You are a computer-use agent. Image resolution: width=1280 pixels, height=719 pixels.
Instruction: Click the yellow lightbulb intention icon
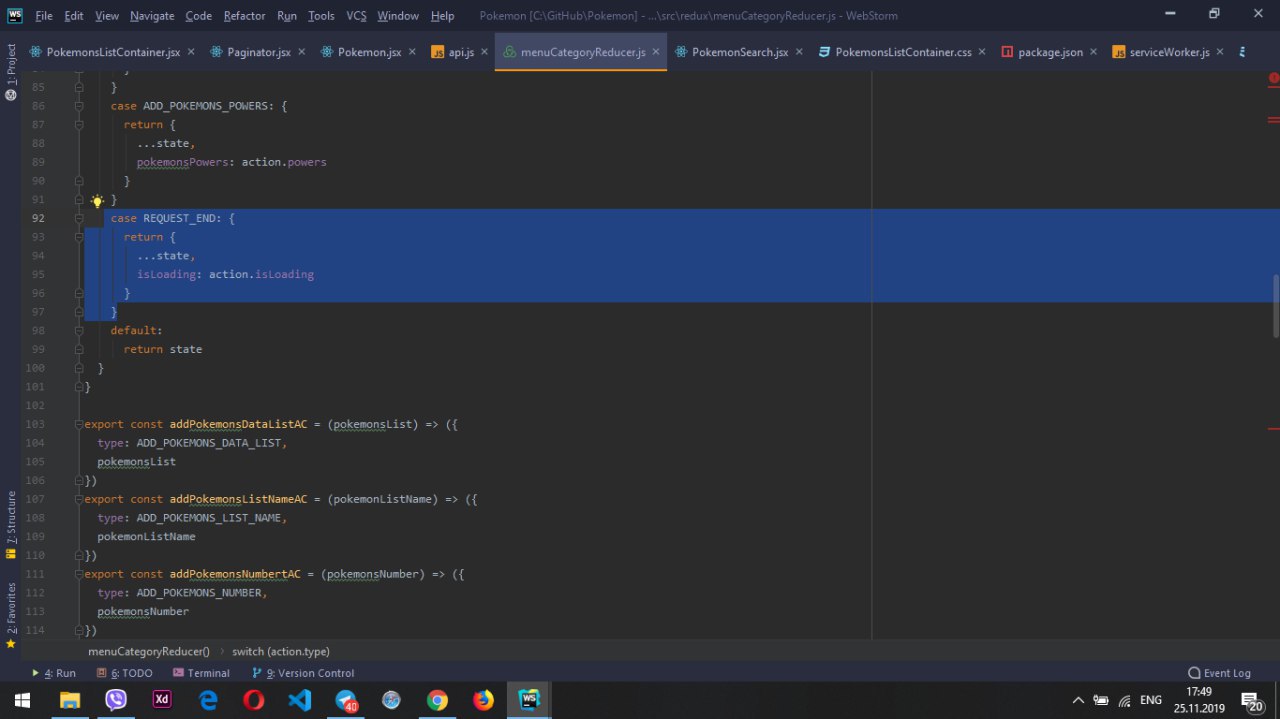tap(97, 200)
